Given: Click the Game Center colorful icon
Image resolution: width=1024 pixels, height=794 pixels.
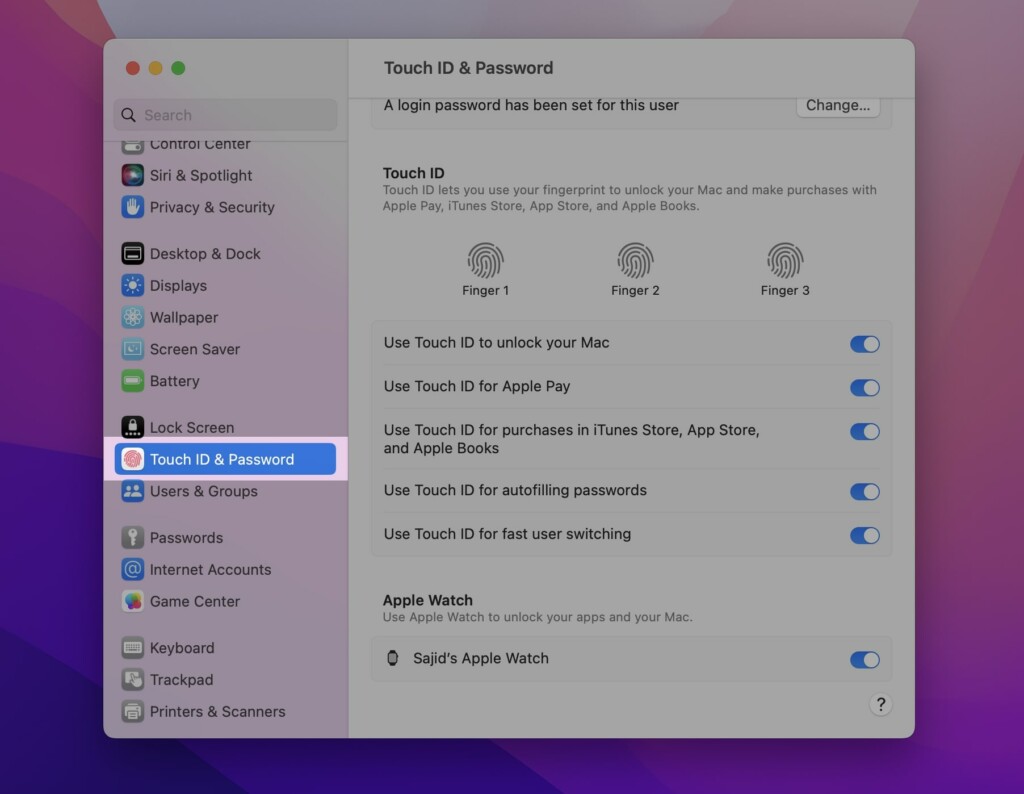Looking at the screenshot, I should coord(133,601).
